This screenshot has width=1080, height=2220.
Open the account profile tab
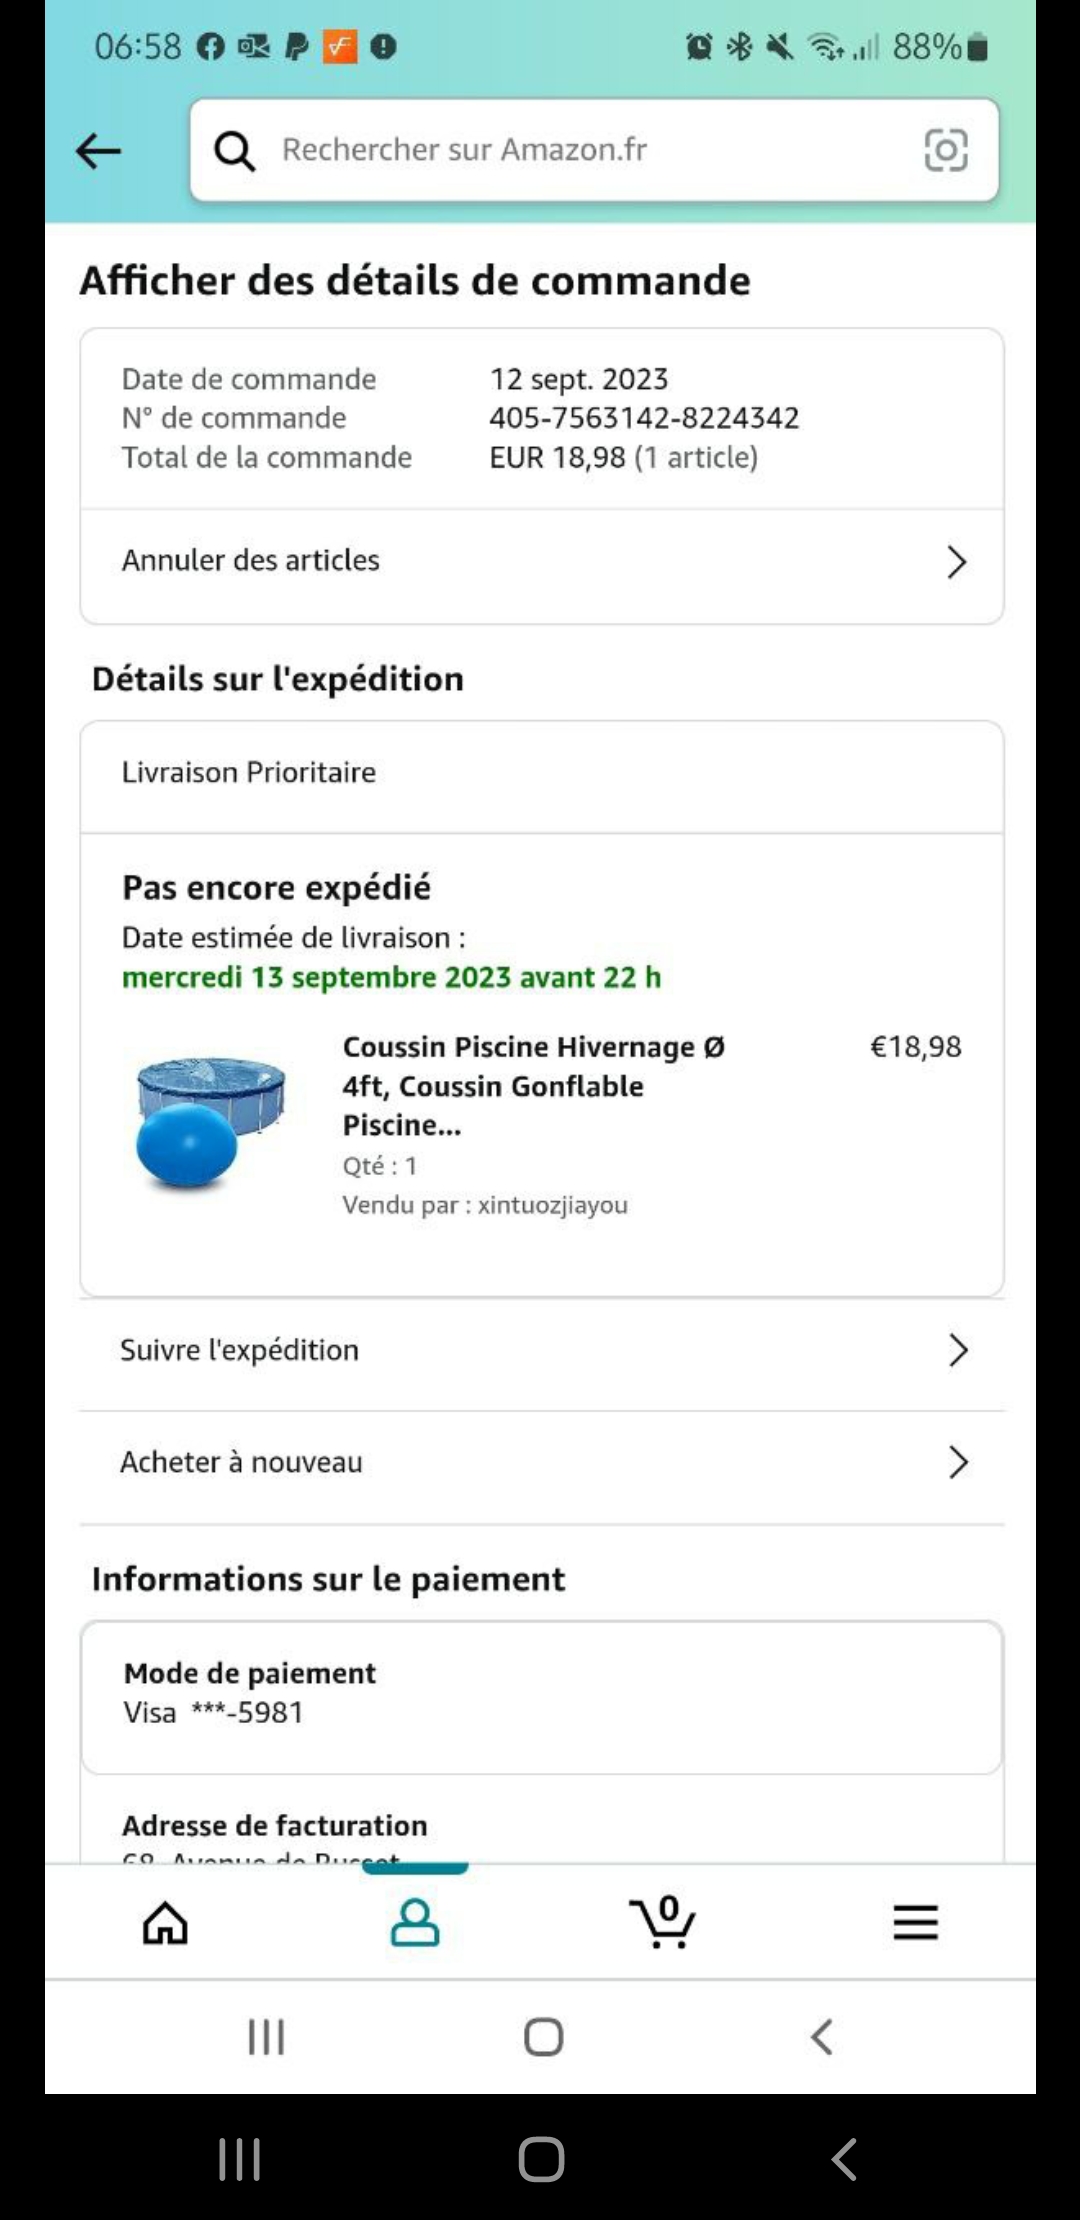(414, 1922)
